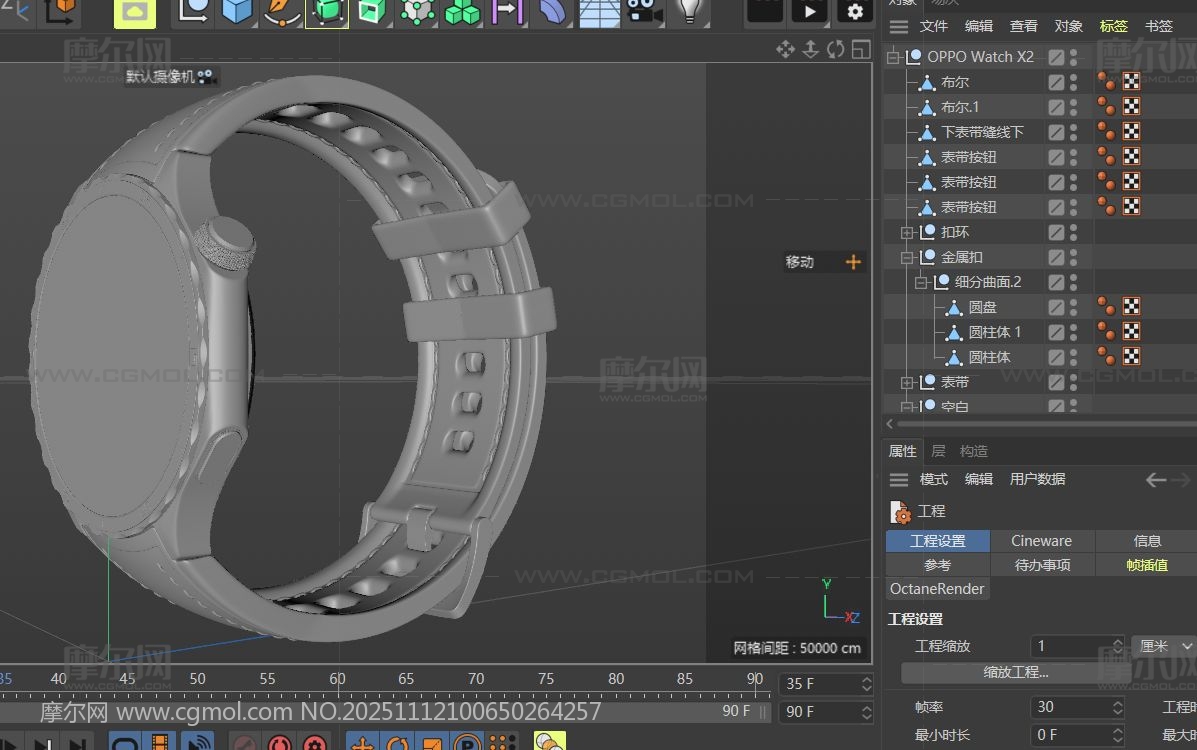Open the 标签 menu in object manager
Screen dimensions: 1197x750
(x=1113, y=26)
